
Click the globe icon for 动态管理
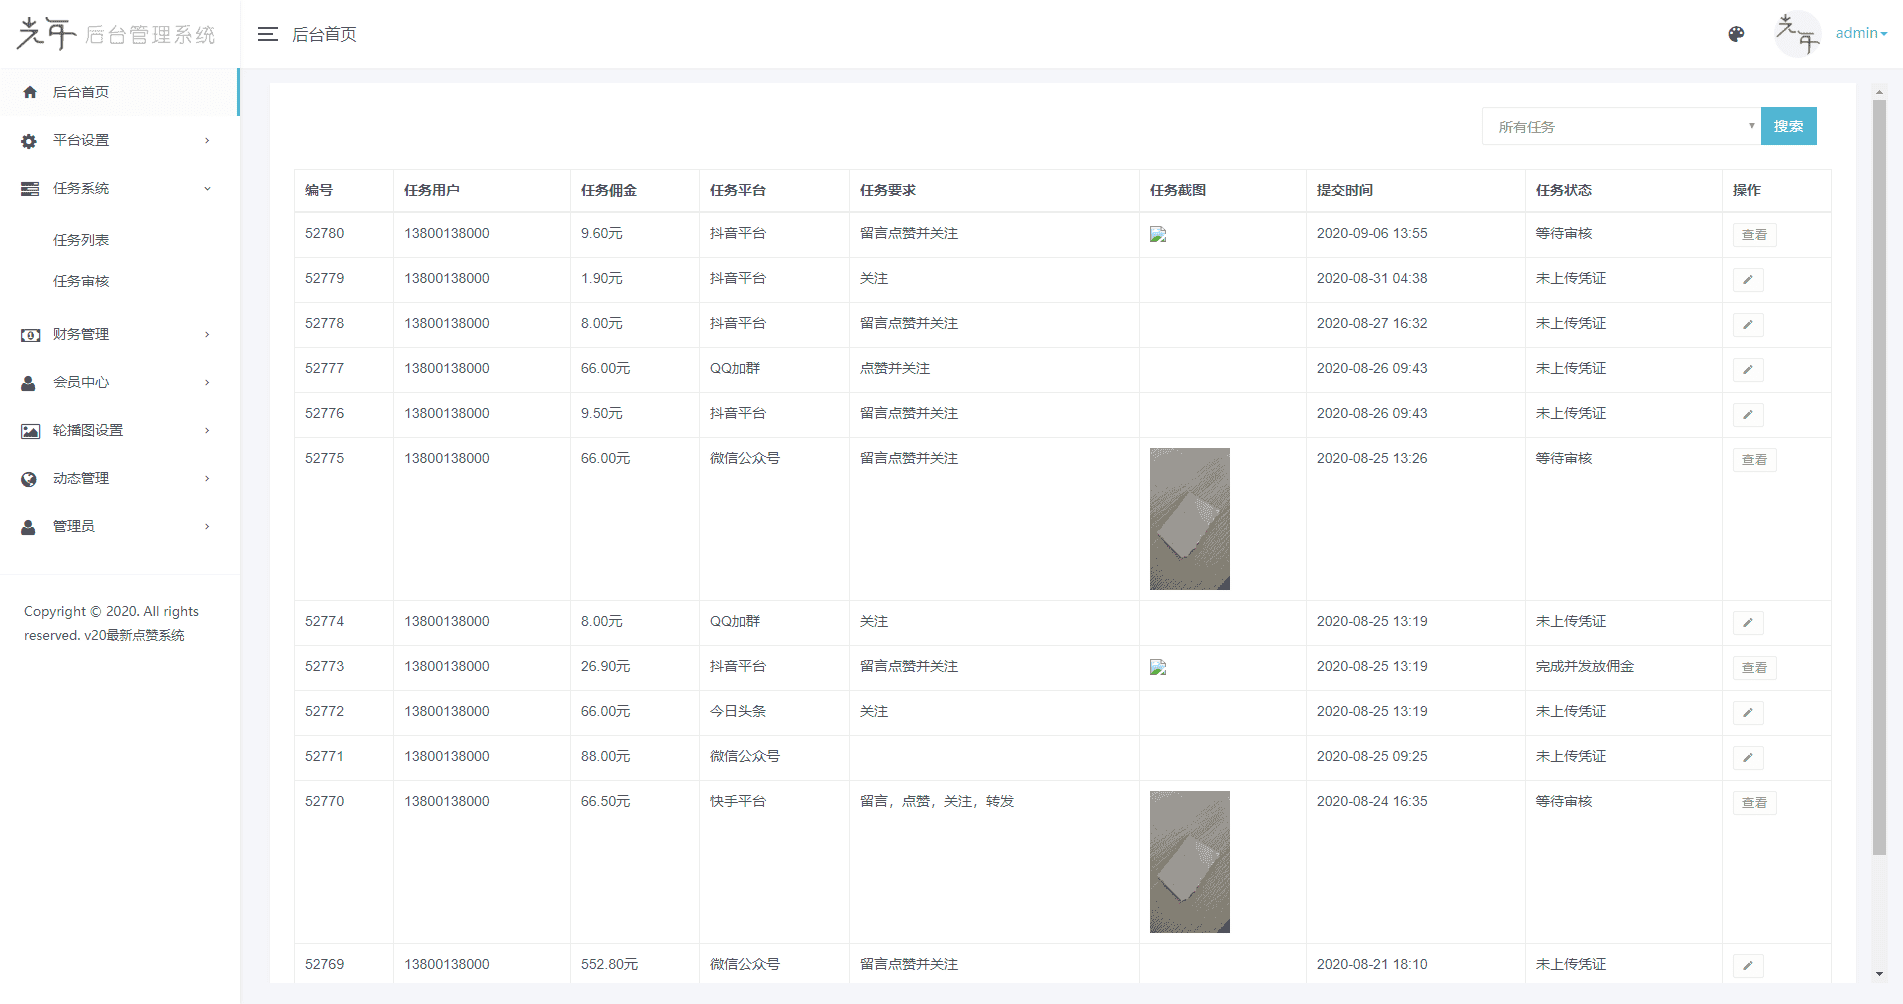(29, 479)
